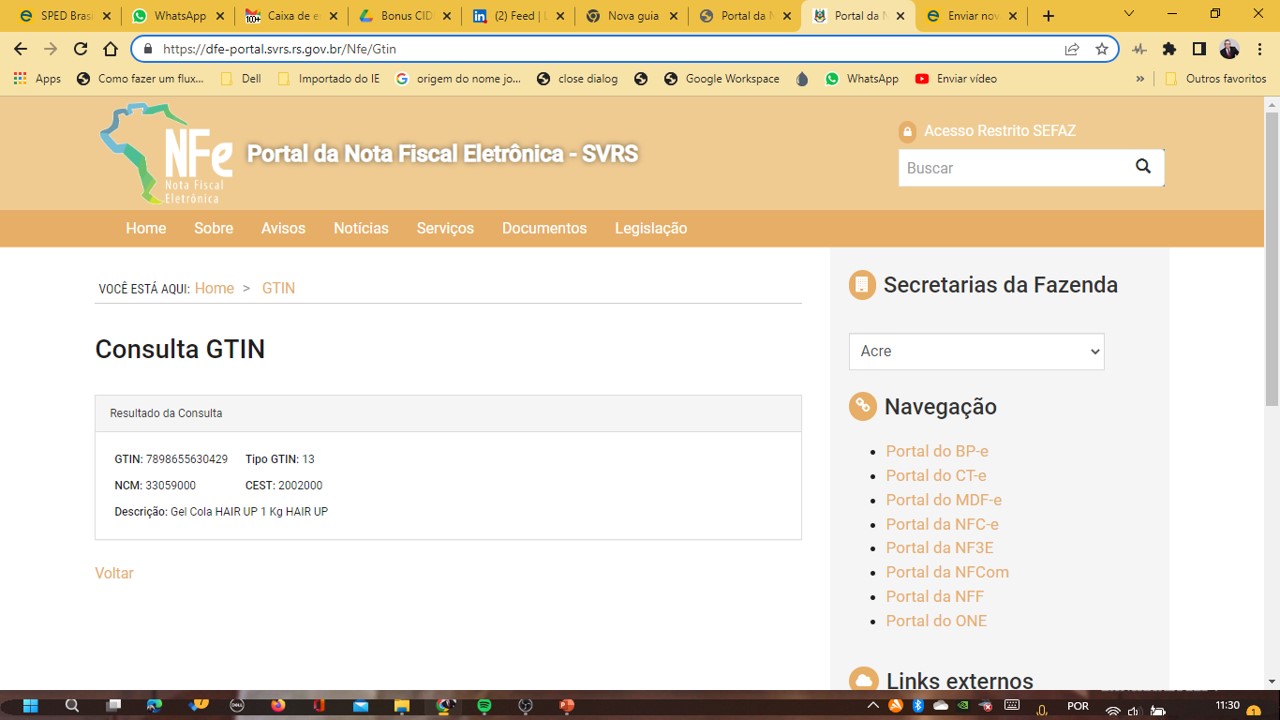Open the browser side panel icon
Viewport: 1280px width, 720px height.
tap(1199, 48)
